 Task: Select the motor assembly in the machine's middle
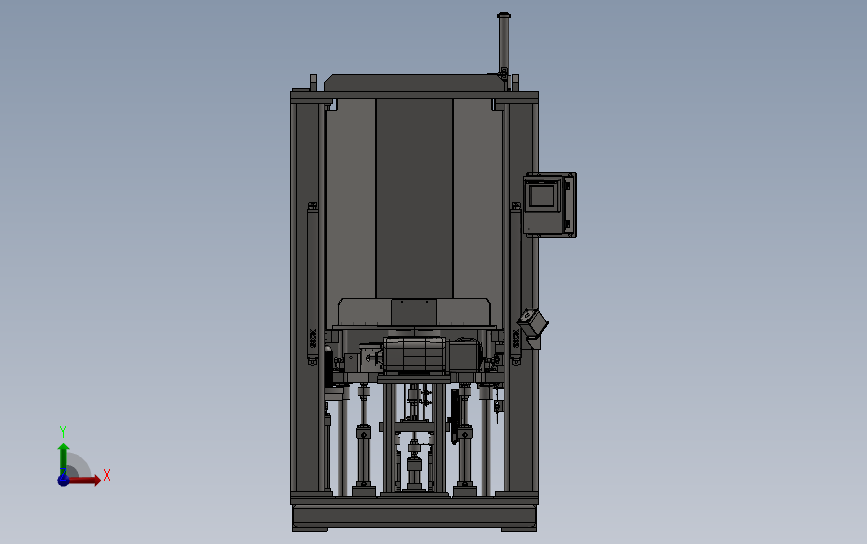414,354
